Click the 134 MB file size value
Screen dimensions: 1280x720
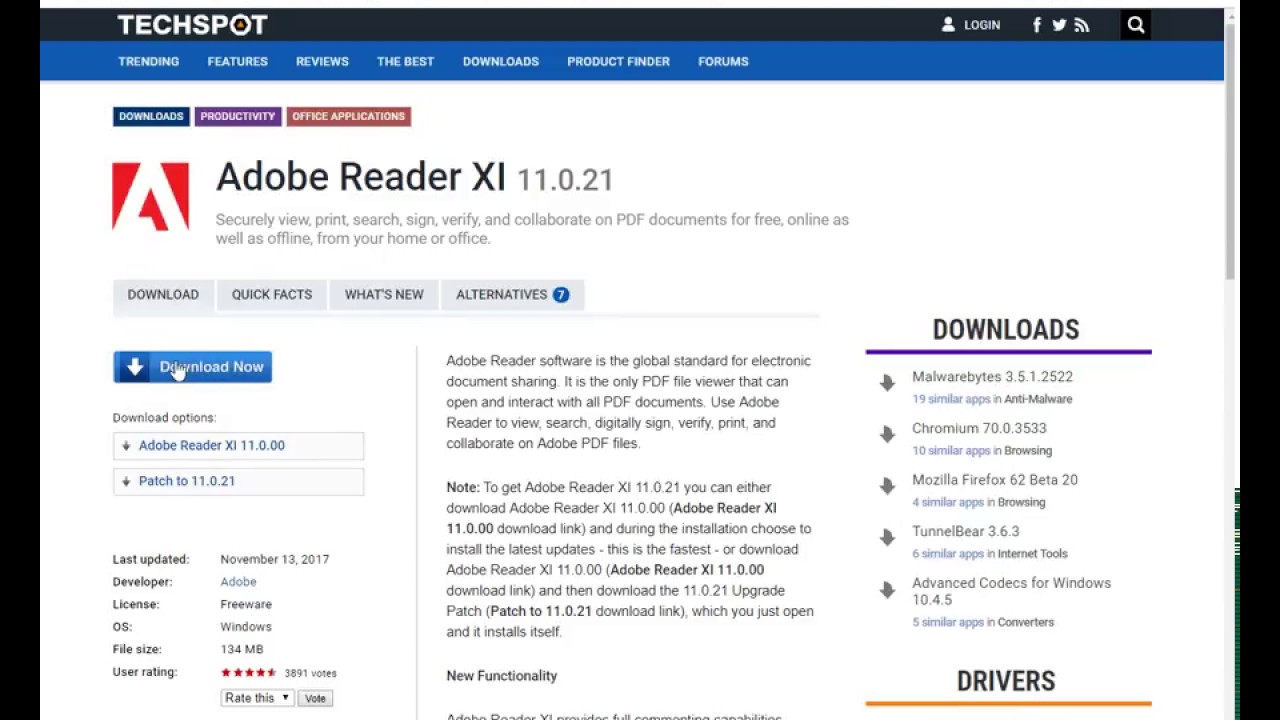[241, 649]
